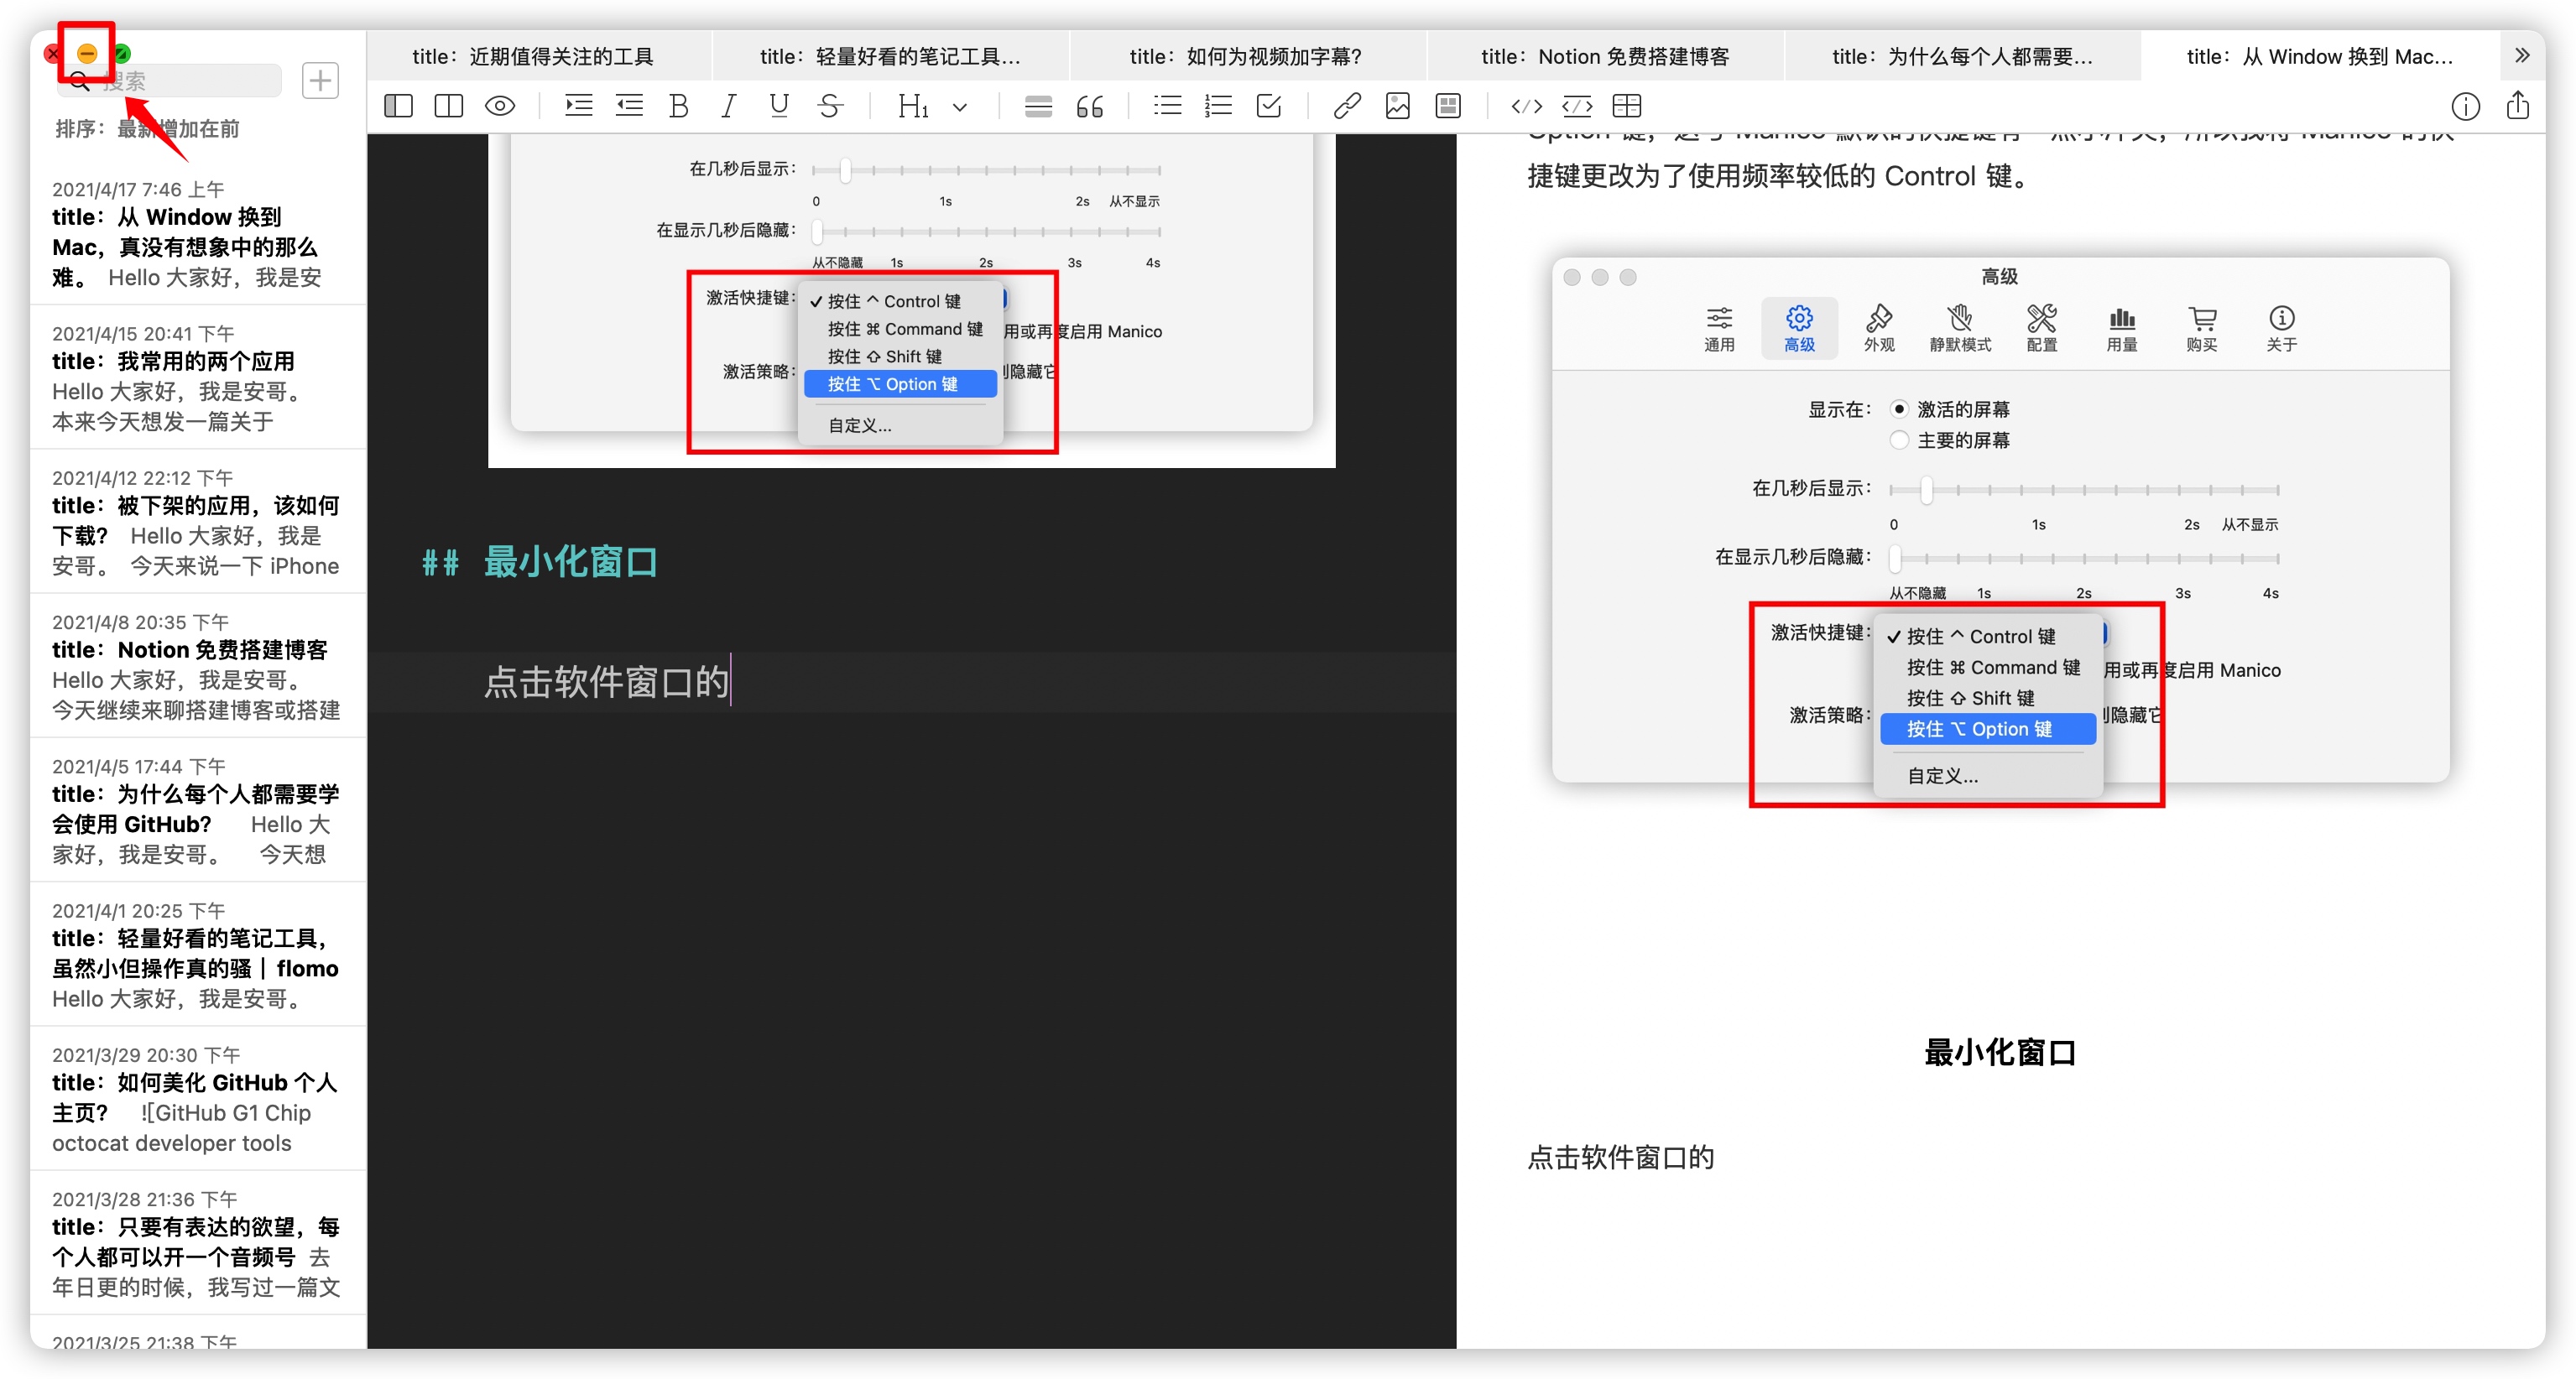Toggle the split editor view
Screen dimensions: 2576x1379
pyautogui.click(x=449, y=106)
